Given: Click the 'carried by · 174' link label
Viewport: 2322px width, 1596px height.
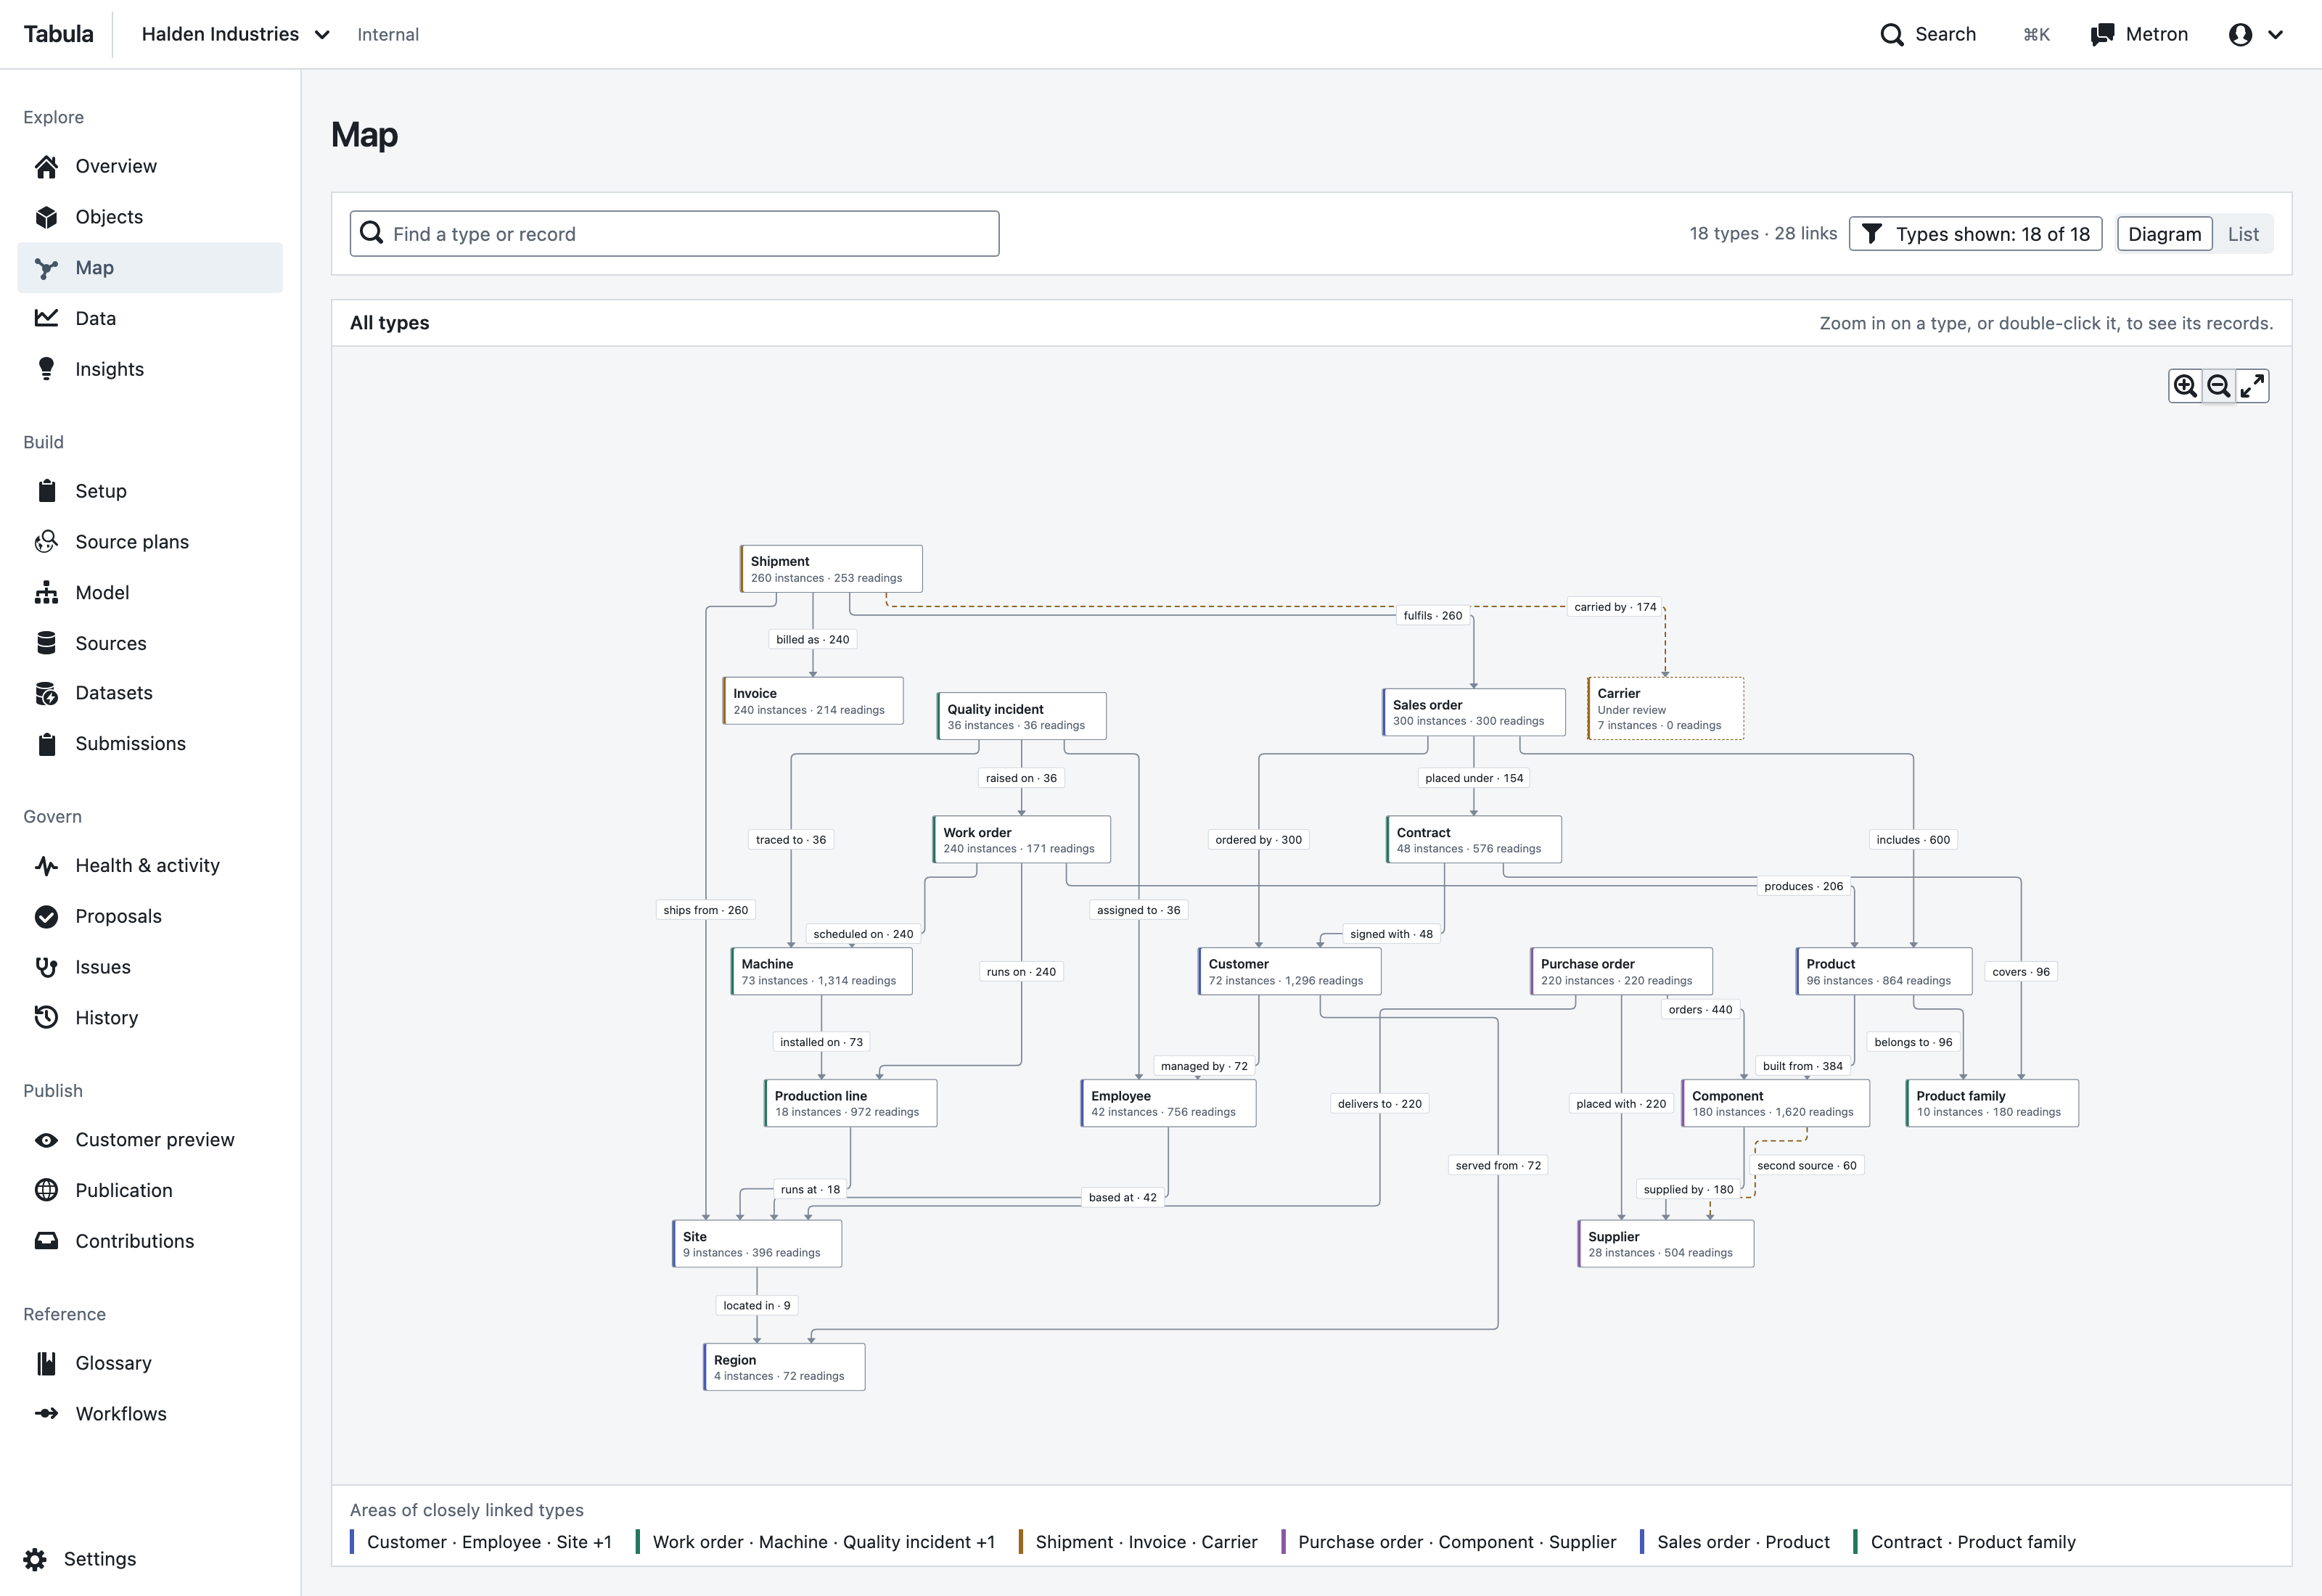Looking at the screenshot, I should click(1615, 607).
